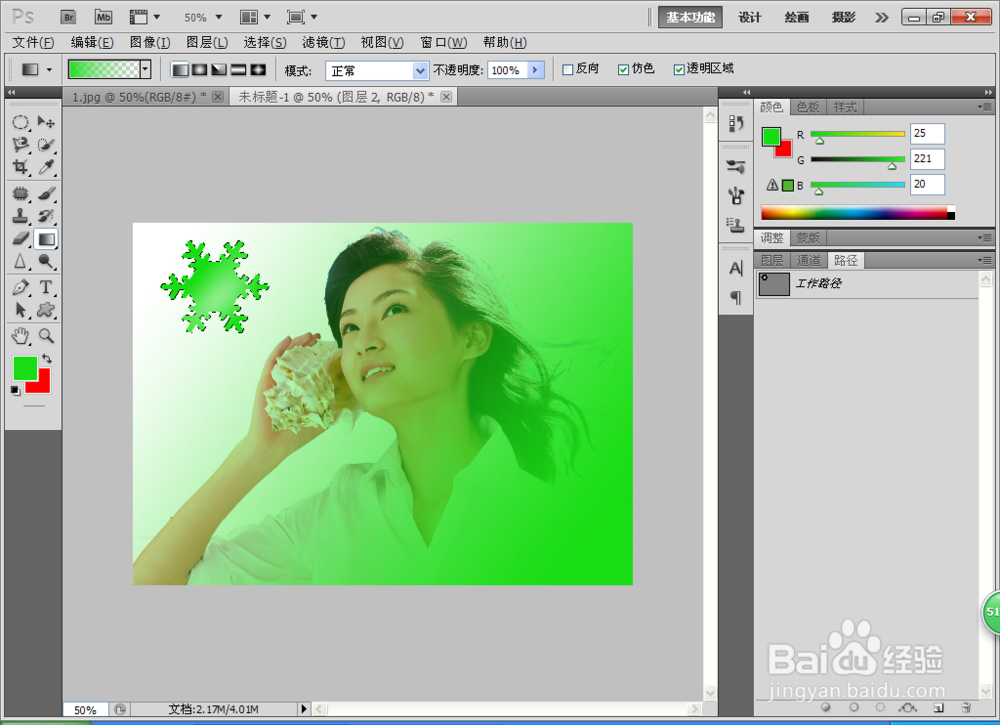Open the Character panel icon
This screenshot has width=1000, height=725.
[x=736, y=268]
